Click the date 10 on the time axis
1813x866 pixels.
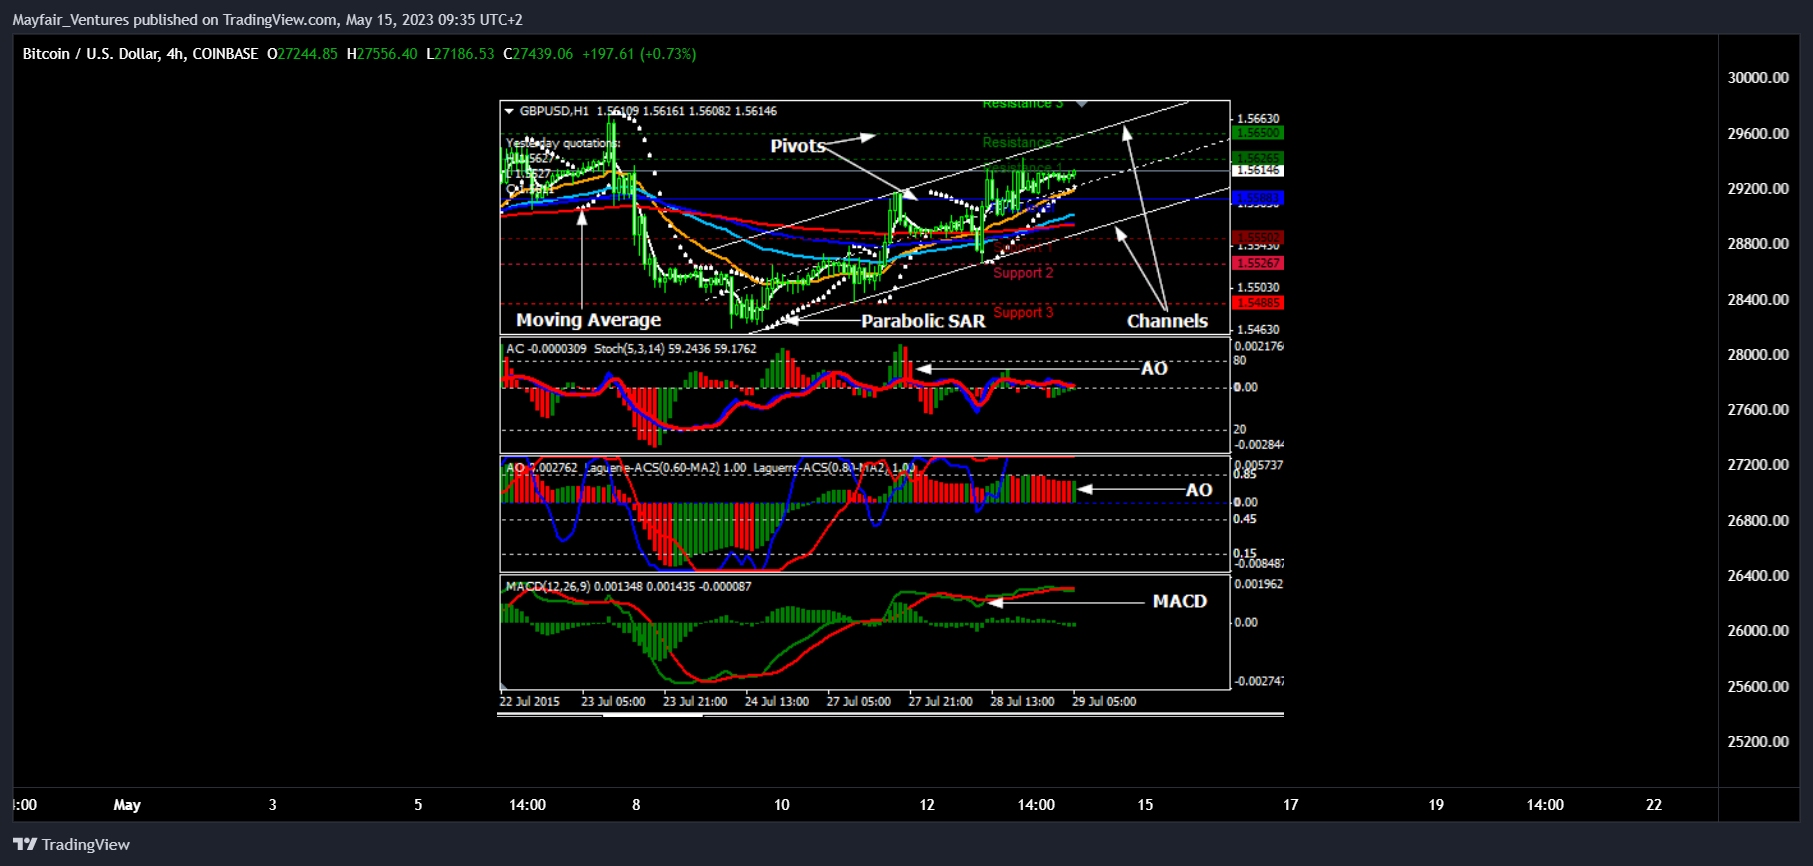(x=782, y=805)
